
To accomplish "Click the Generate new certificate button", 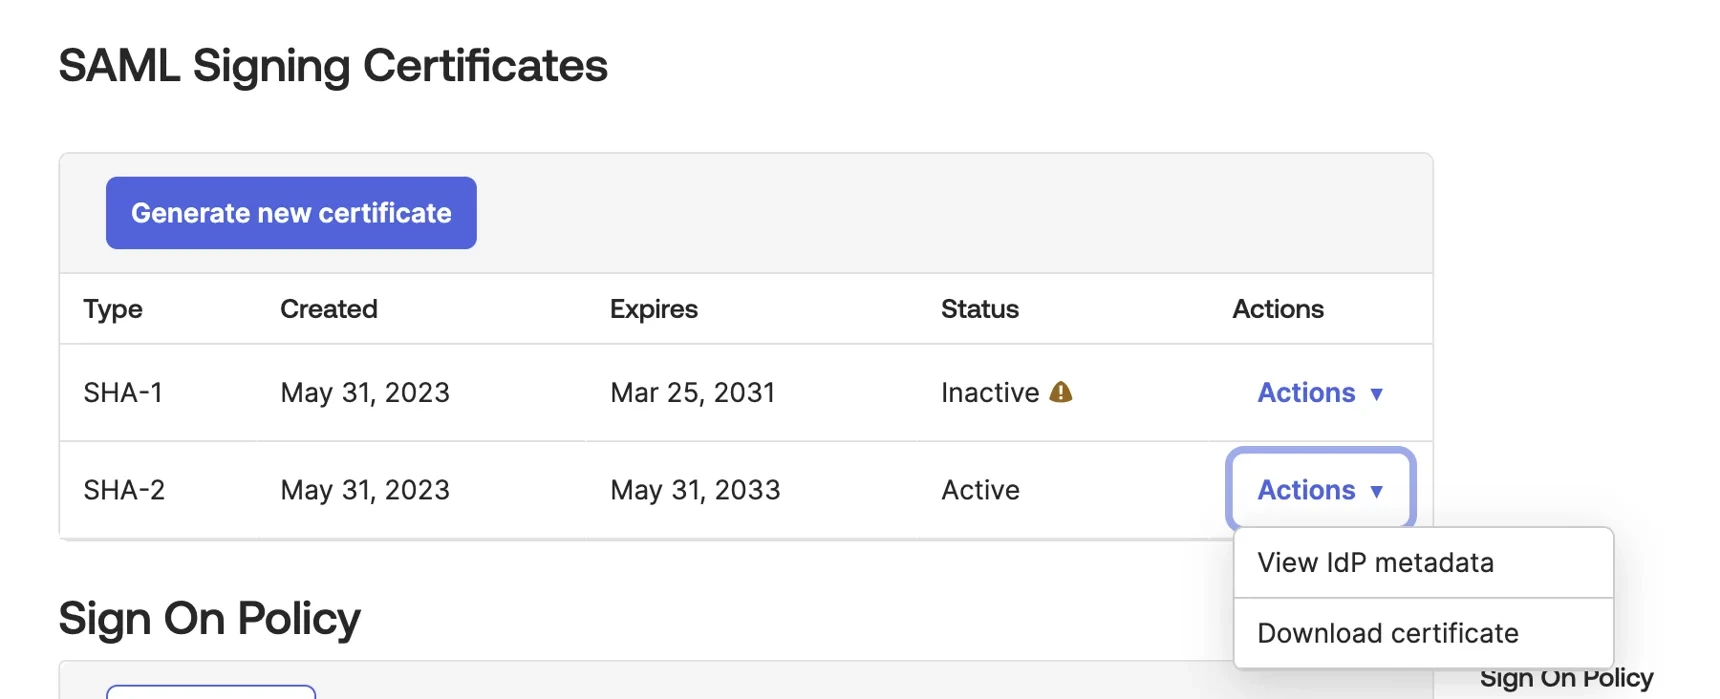I will 291,213.
